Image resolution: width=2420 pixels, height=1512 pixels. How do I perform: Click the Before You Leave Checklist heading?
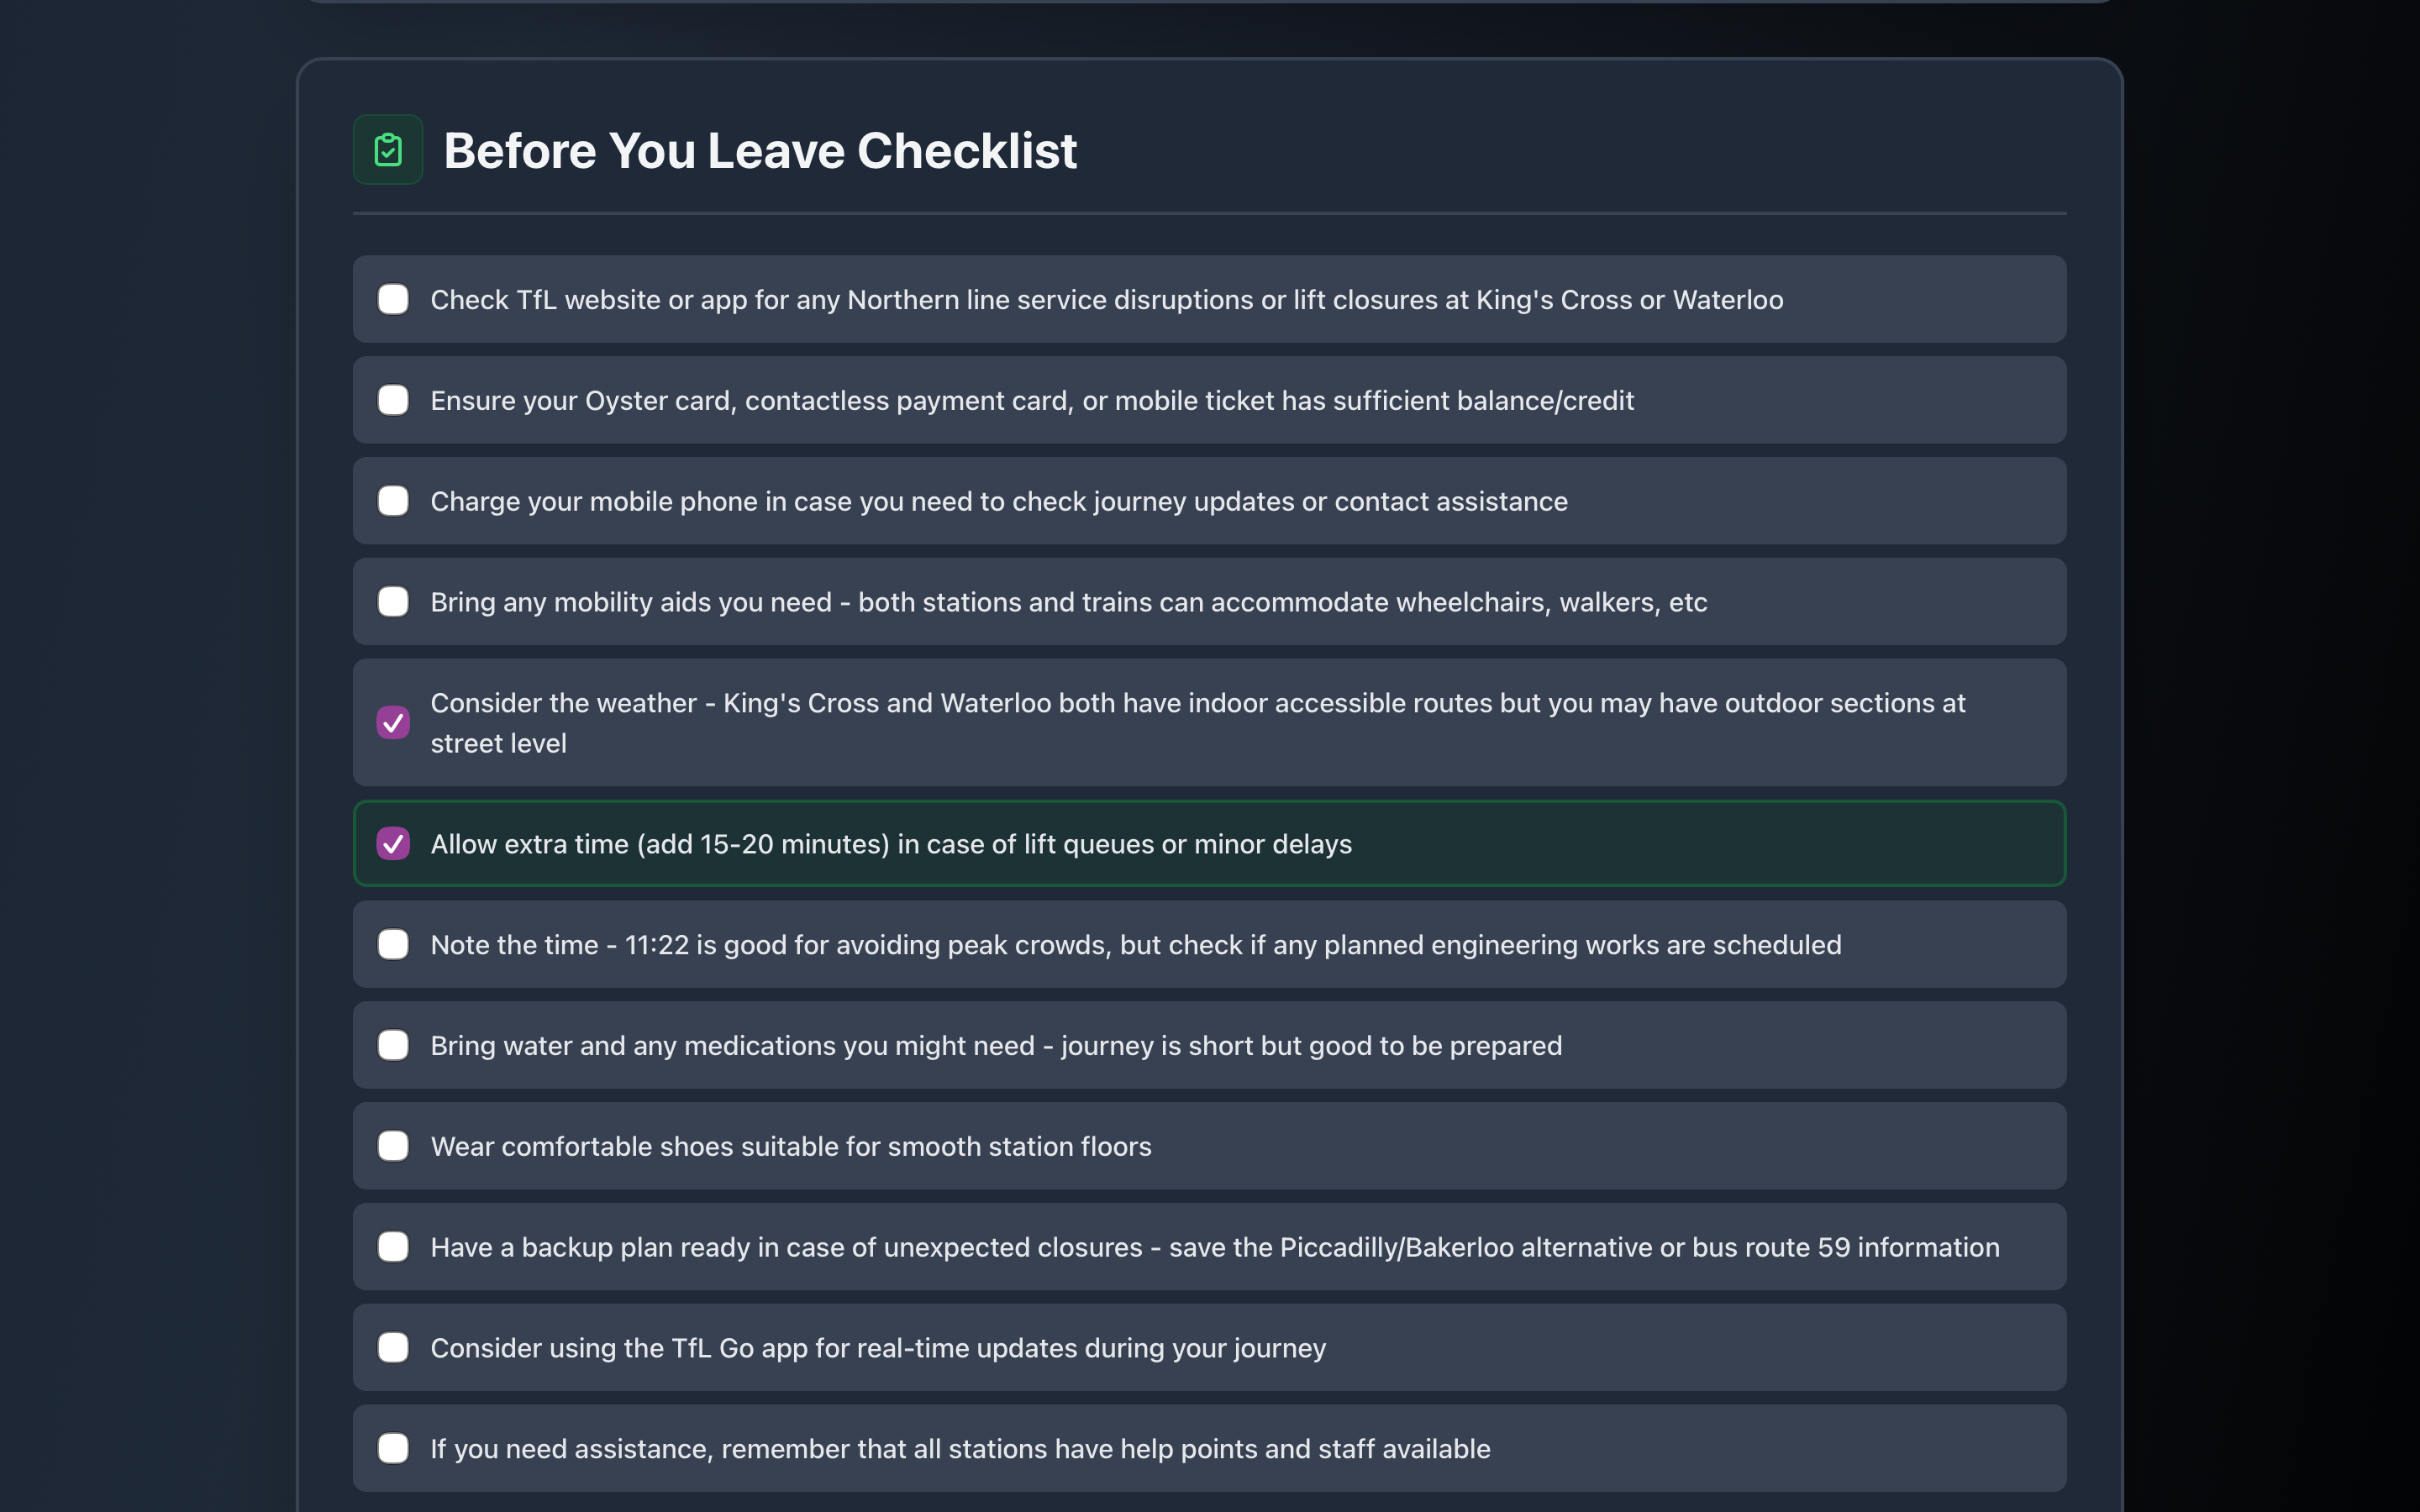tap(760, 151)
